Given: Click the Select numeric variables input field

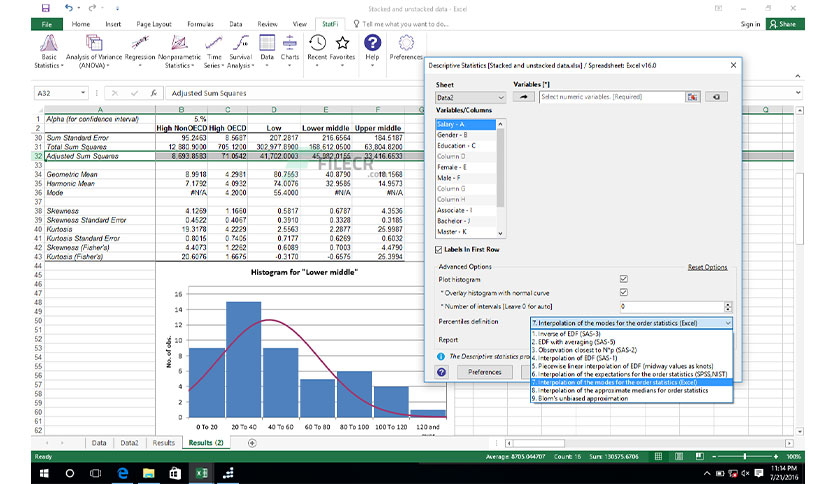Looking at the screenshot, I should click(612, 97).
